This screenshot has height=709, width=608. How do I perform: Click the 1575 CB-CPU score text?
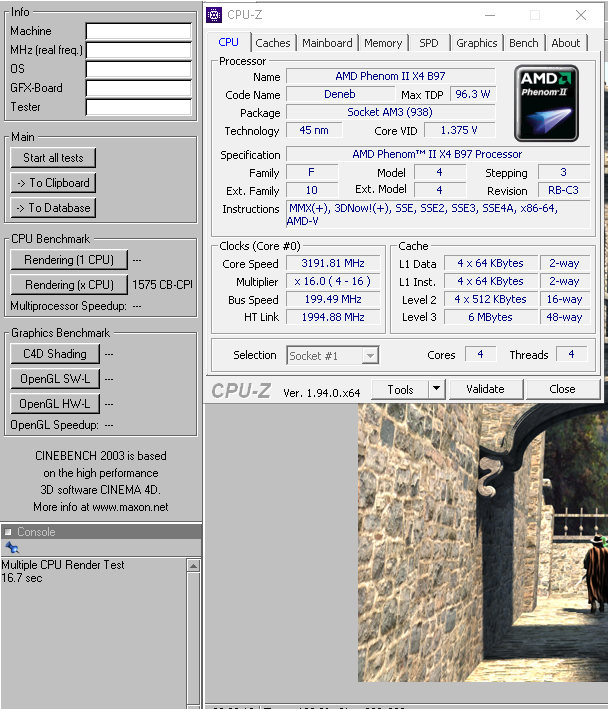point(162,285)
